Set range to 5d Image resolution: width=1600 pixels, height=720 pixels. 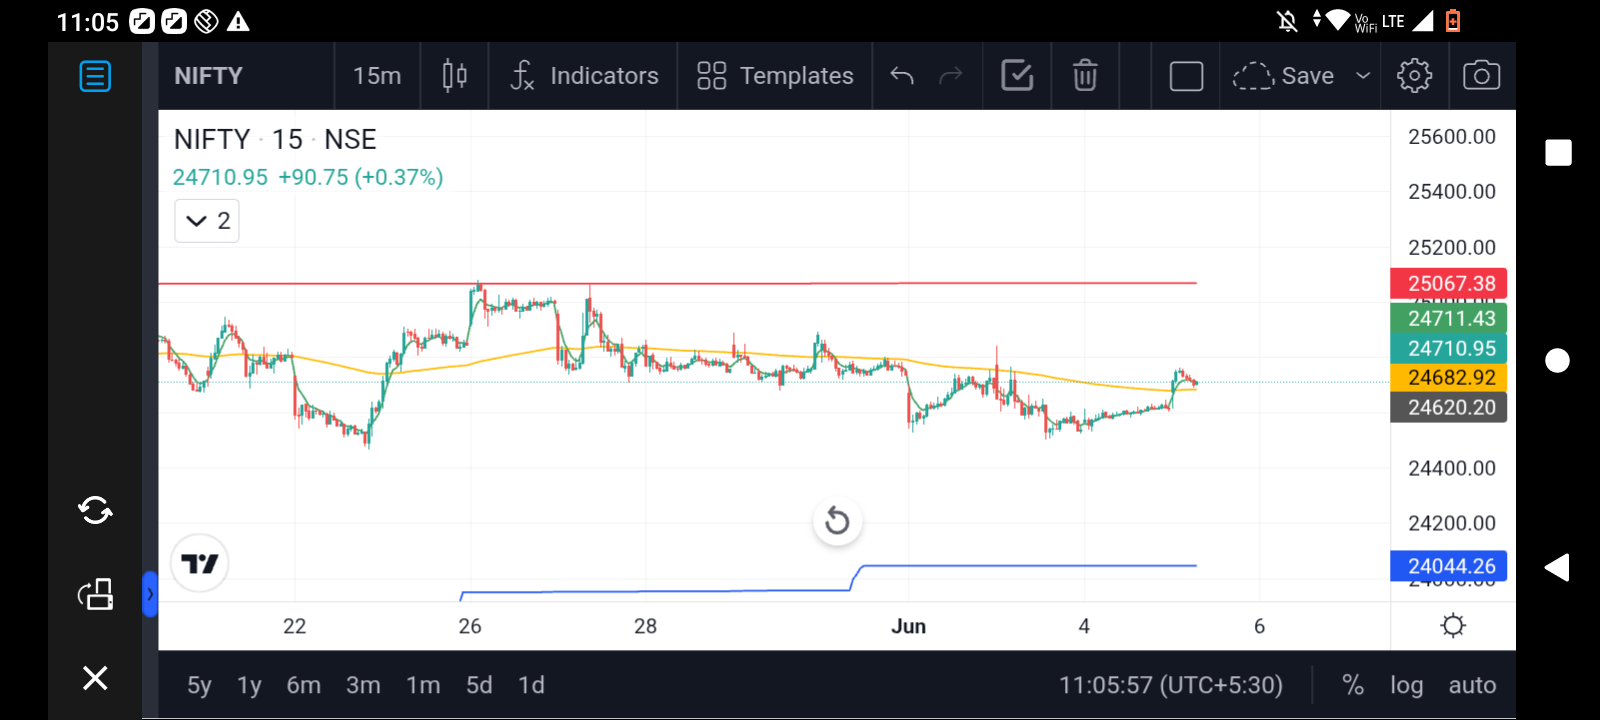(x=479, y=685)
